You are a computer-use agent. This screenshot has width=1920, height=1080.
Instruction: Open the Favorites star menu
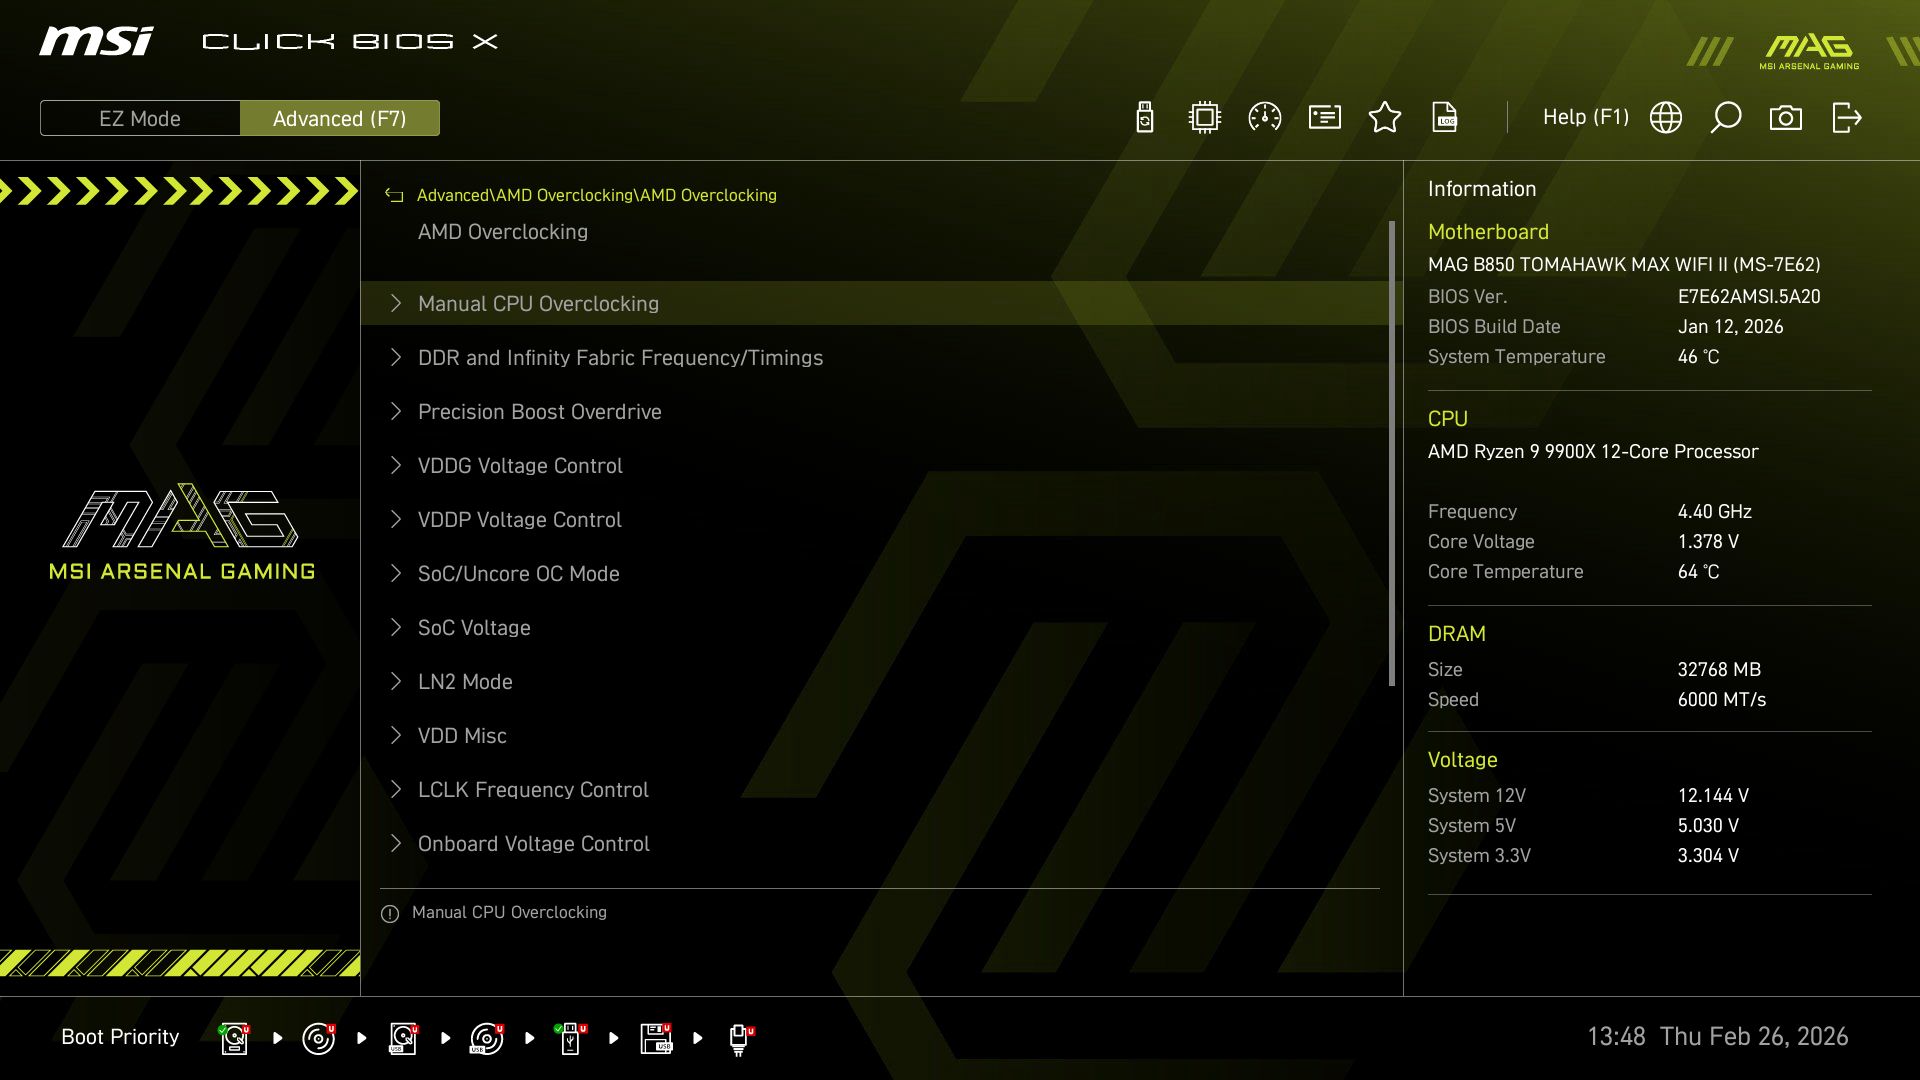point(1385,117)
